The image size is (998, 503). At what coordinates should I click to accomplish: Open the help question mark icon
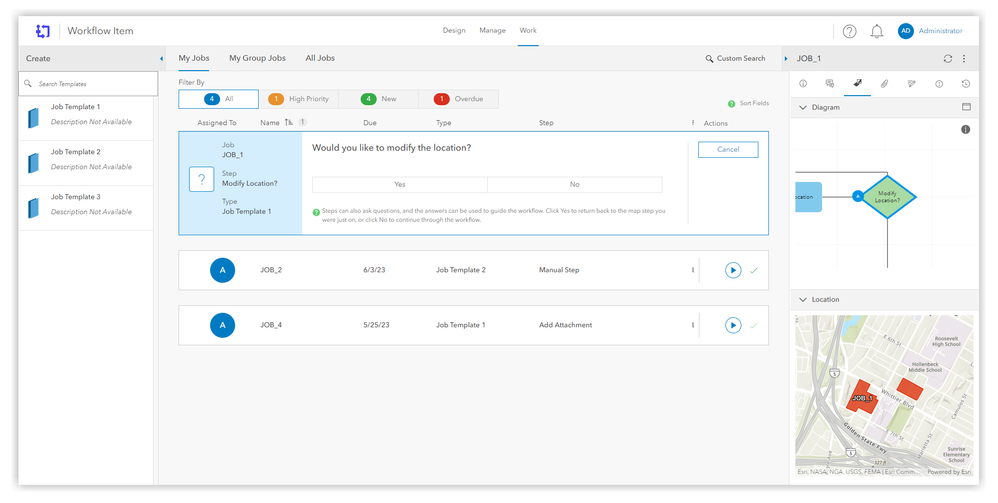(x=849, y=31)
